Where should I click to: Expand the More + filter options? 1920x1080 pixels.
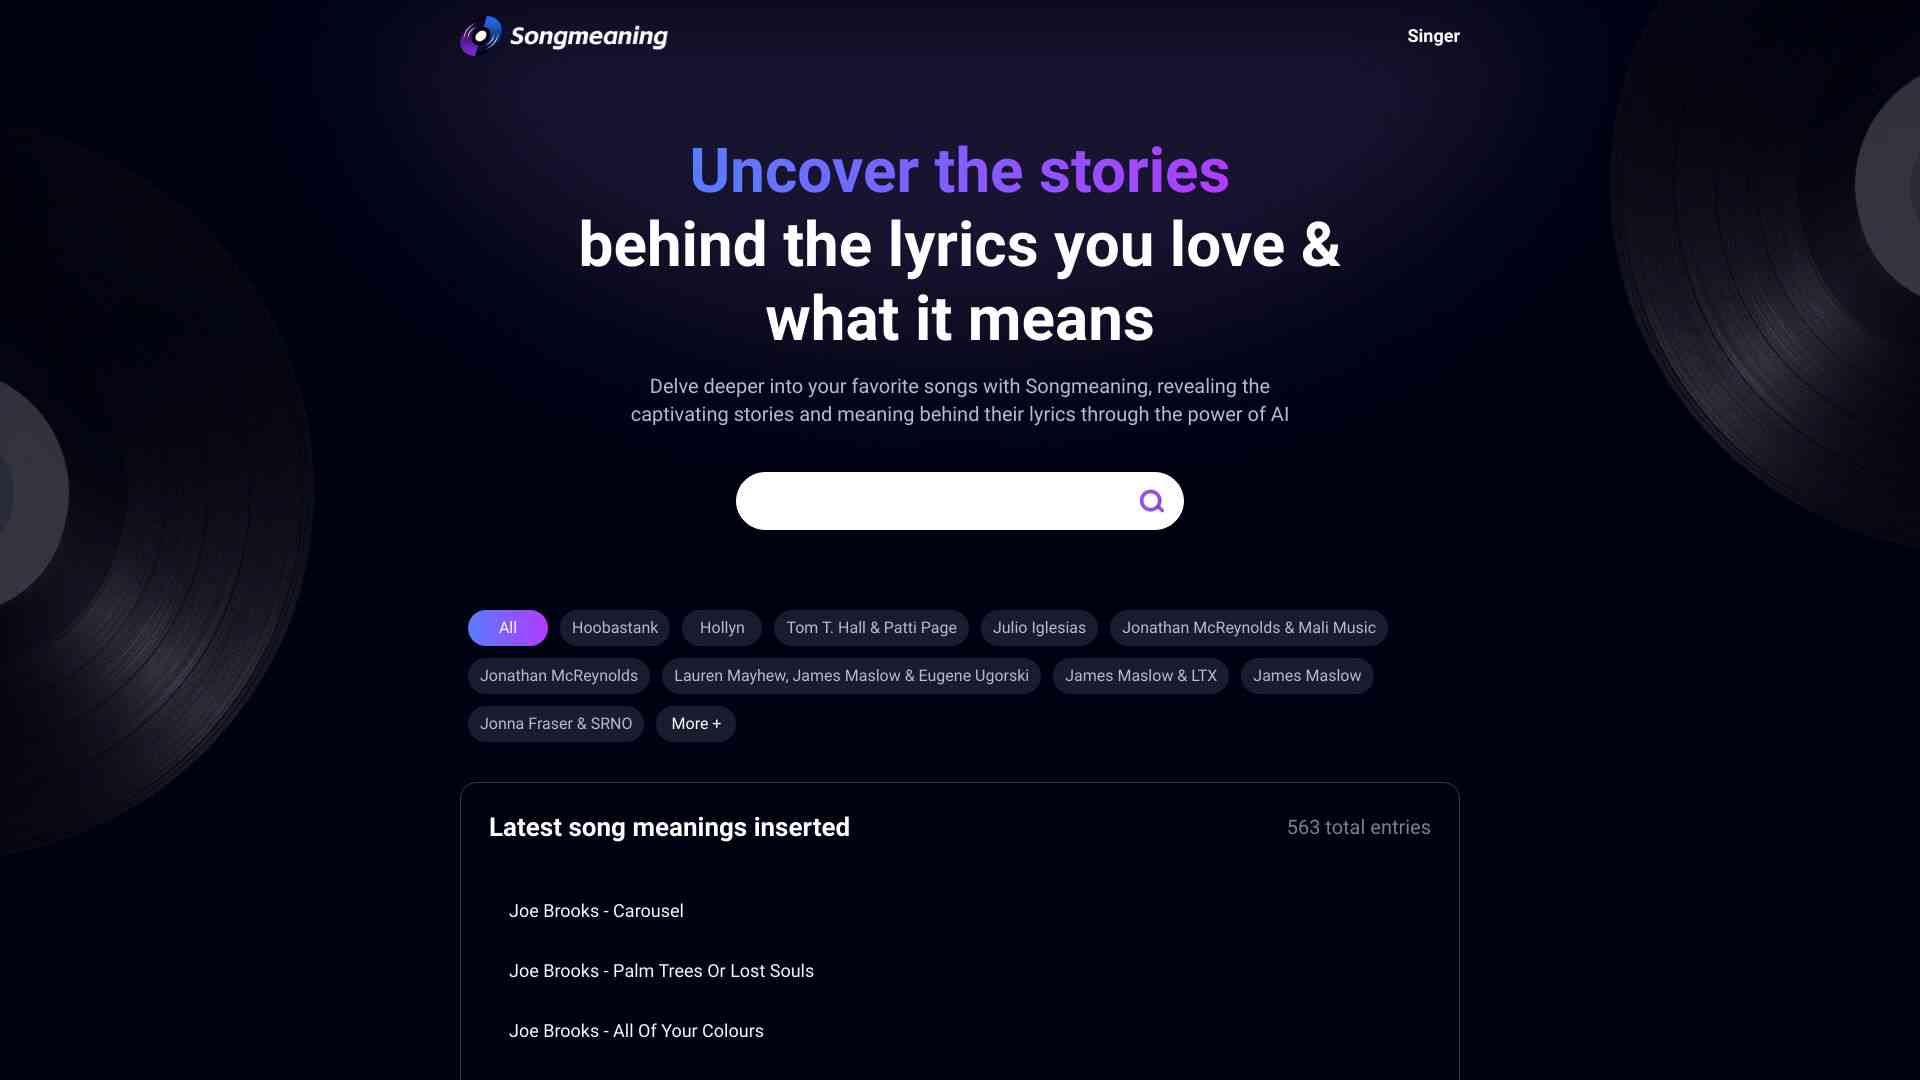point(695,724)
